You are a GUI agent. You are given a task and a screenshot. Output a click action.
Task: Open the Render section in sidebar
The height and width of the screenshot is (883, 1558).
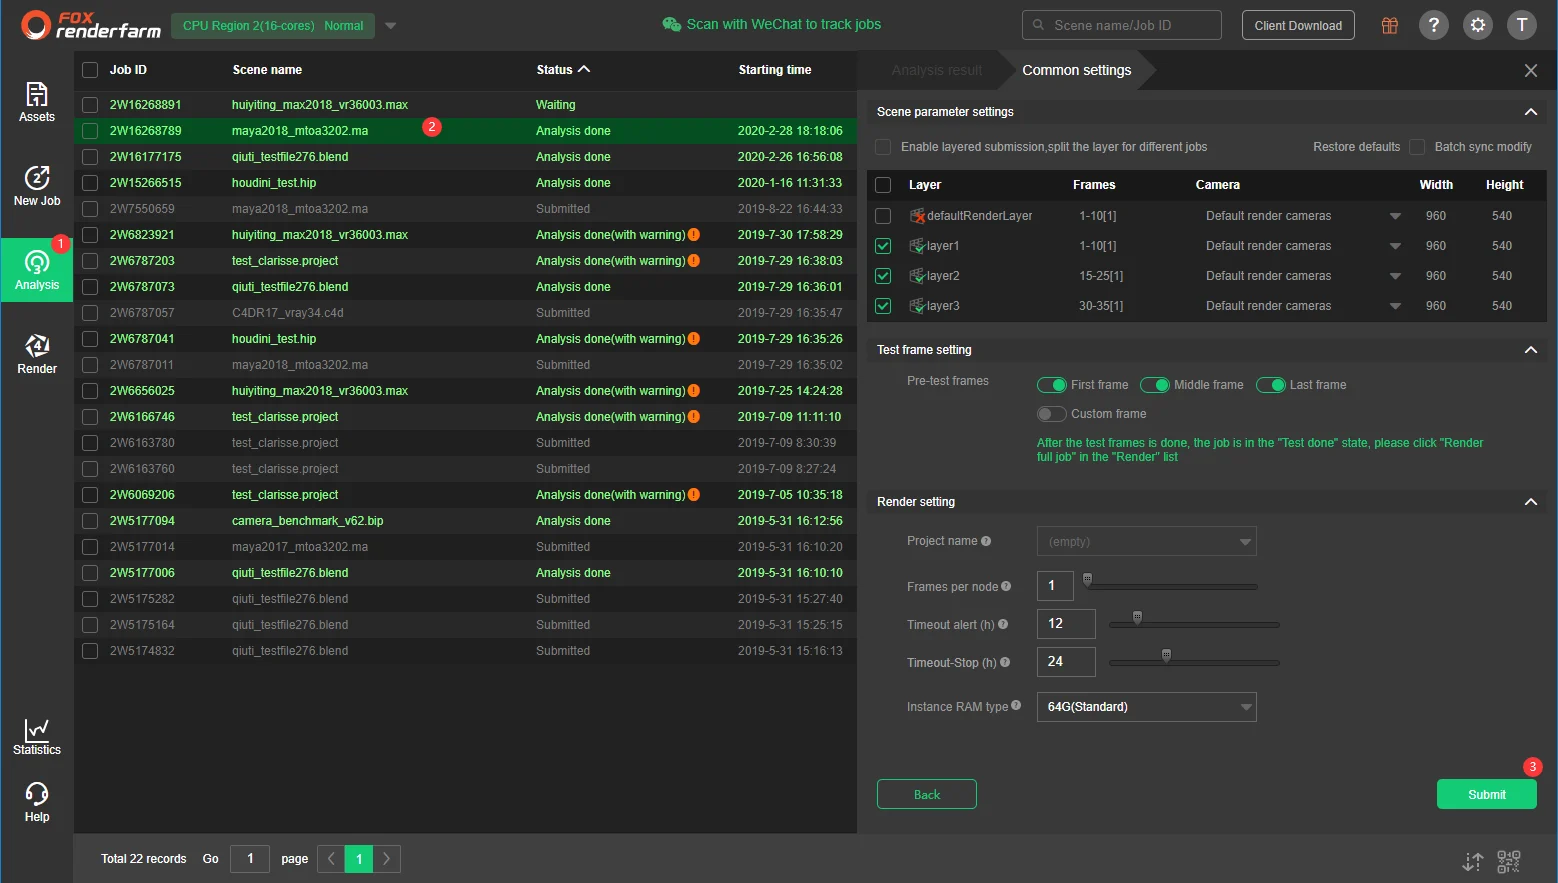(x=37, y=354)
